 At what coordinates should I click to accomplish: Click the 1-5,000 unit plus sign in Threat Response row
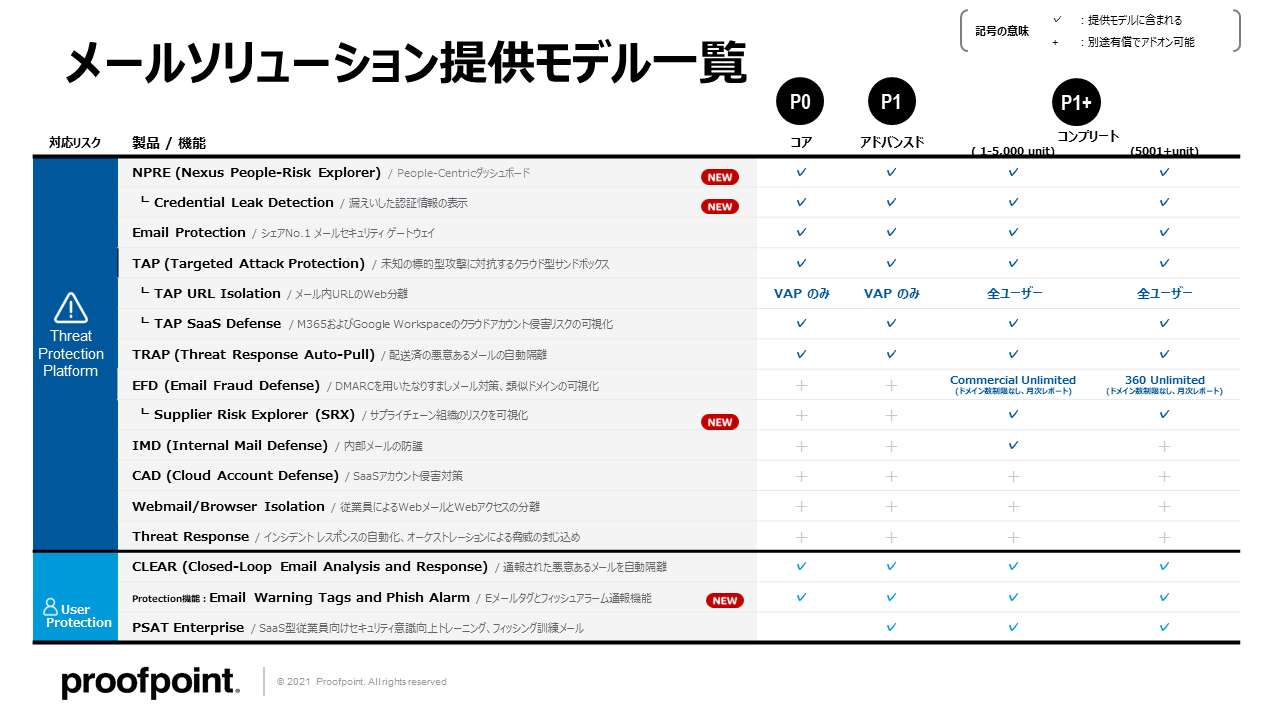(1013, 537)
